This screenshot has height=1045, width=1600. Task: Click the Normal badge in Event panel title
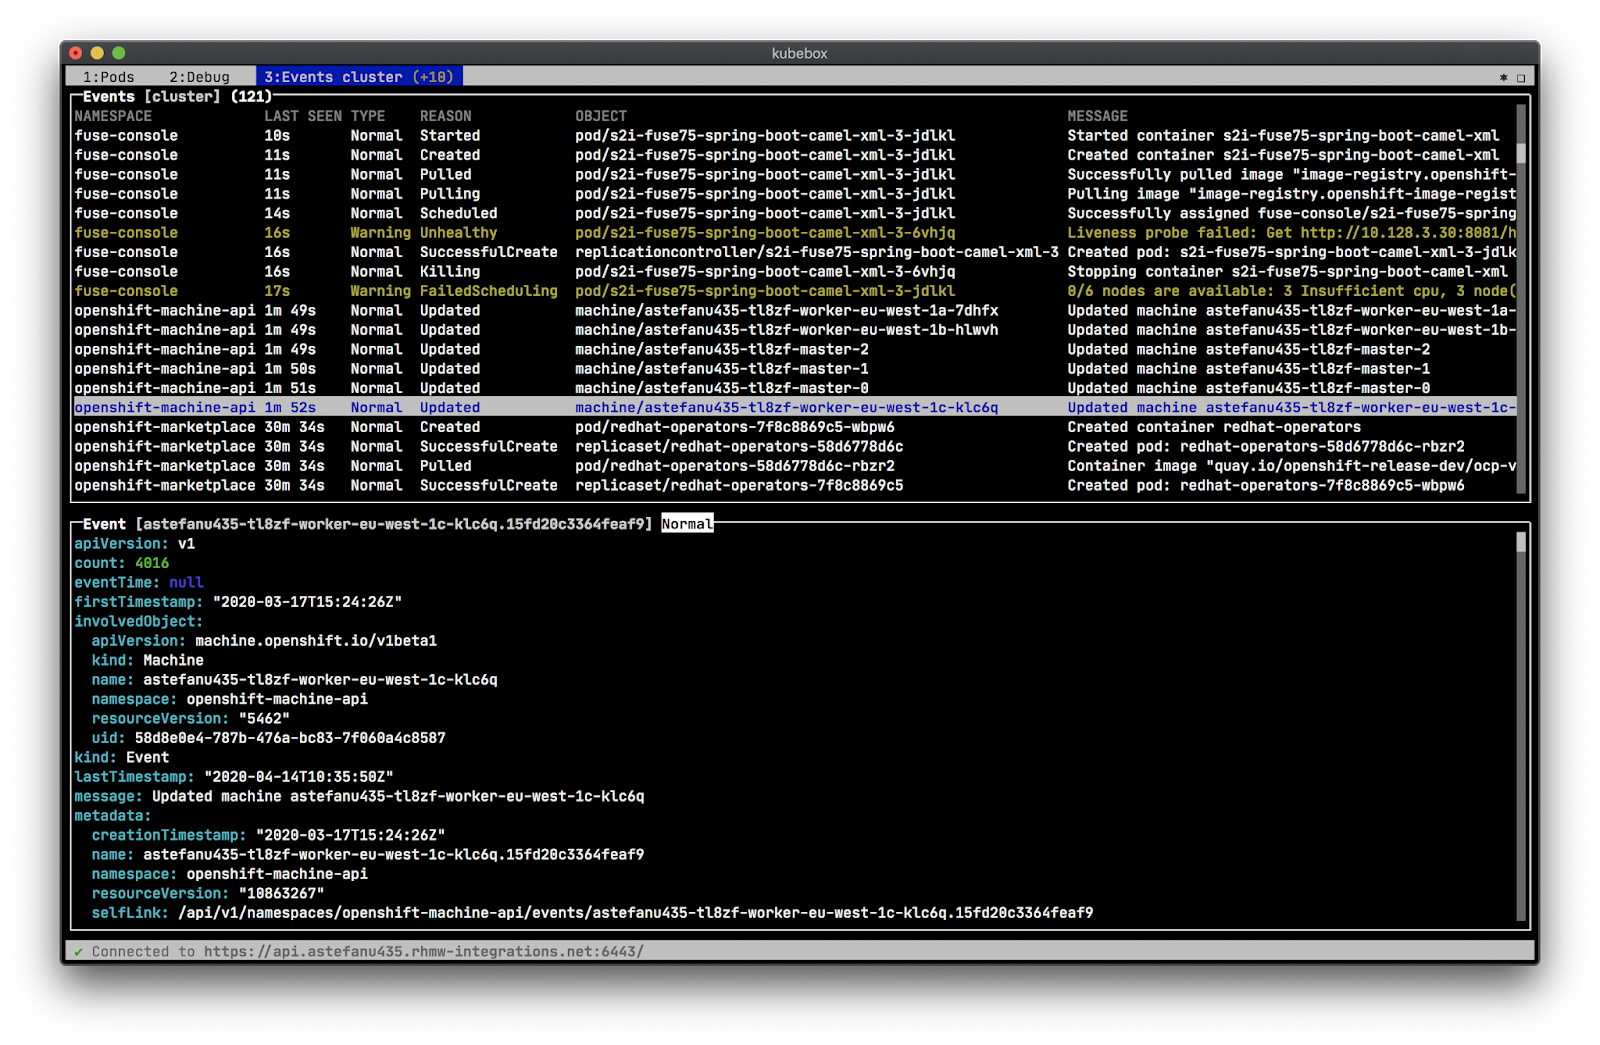point(687,524)
